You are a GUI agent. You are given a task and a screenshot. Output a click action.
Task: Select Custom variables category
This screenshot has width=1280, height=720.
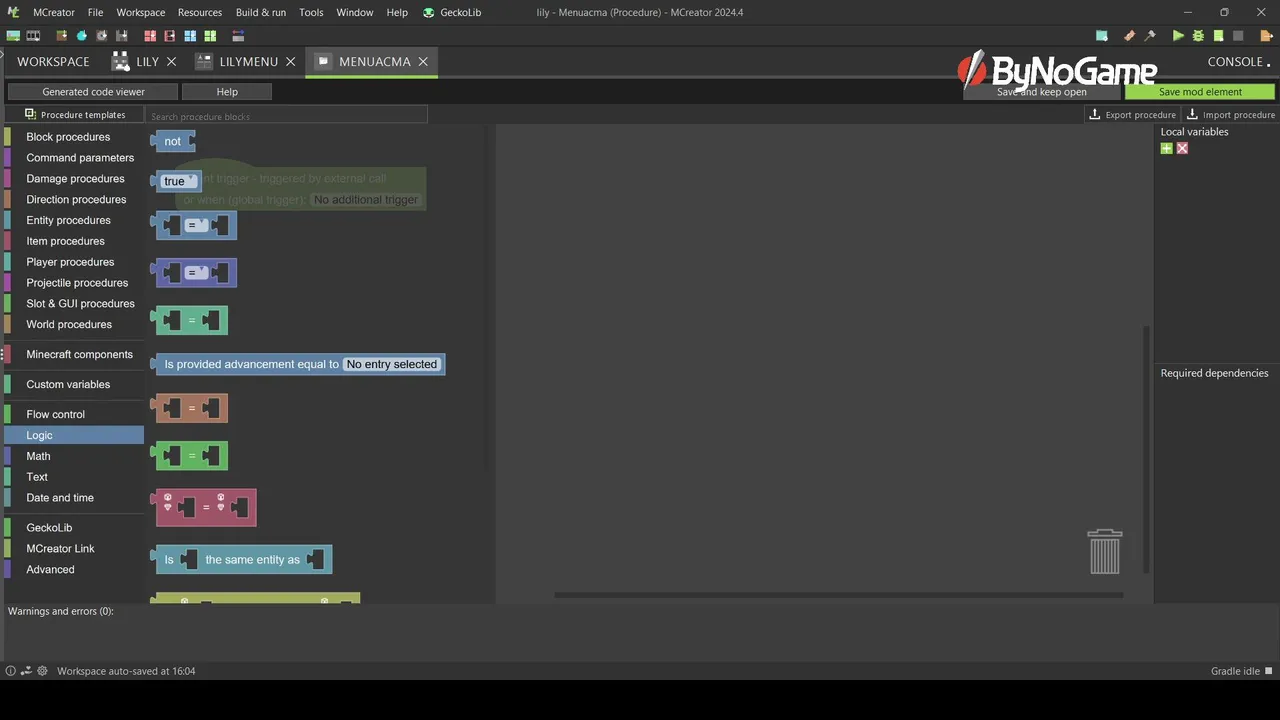[74, 384]
